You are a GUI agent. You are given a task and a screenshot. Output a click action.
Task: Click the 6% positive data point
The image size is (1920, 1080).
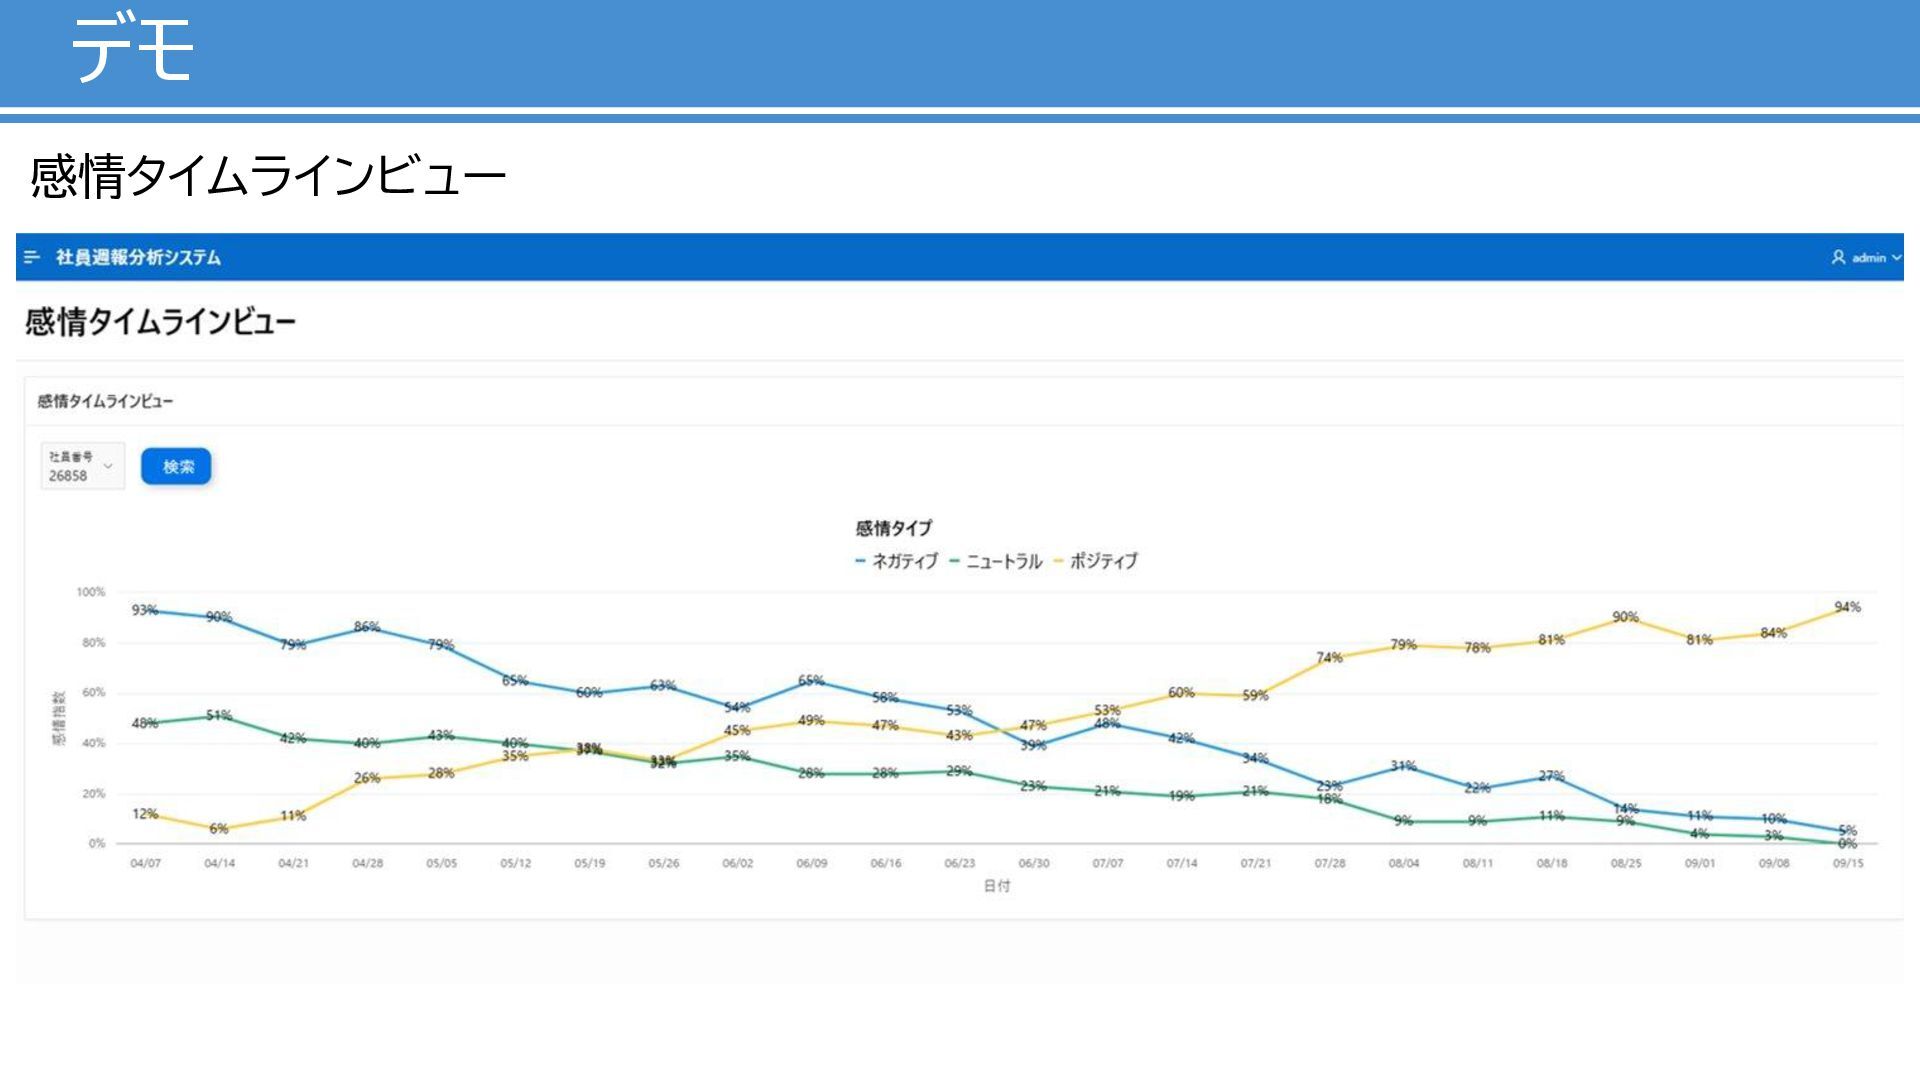click(x=220, y=829)
